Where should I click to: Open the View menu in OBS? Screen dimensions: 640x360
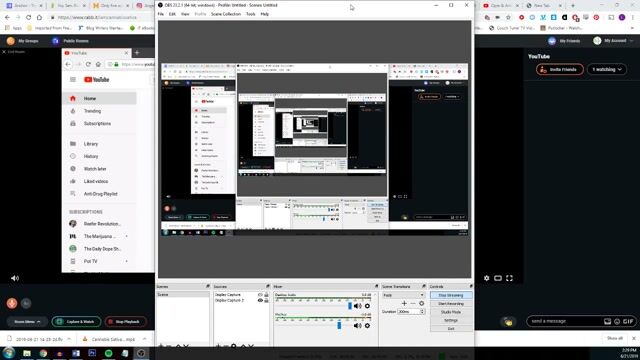185,14
